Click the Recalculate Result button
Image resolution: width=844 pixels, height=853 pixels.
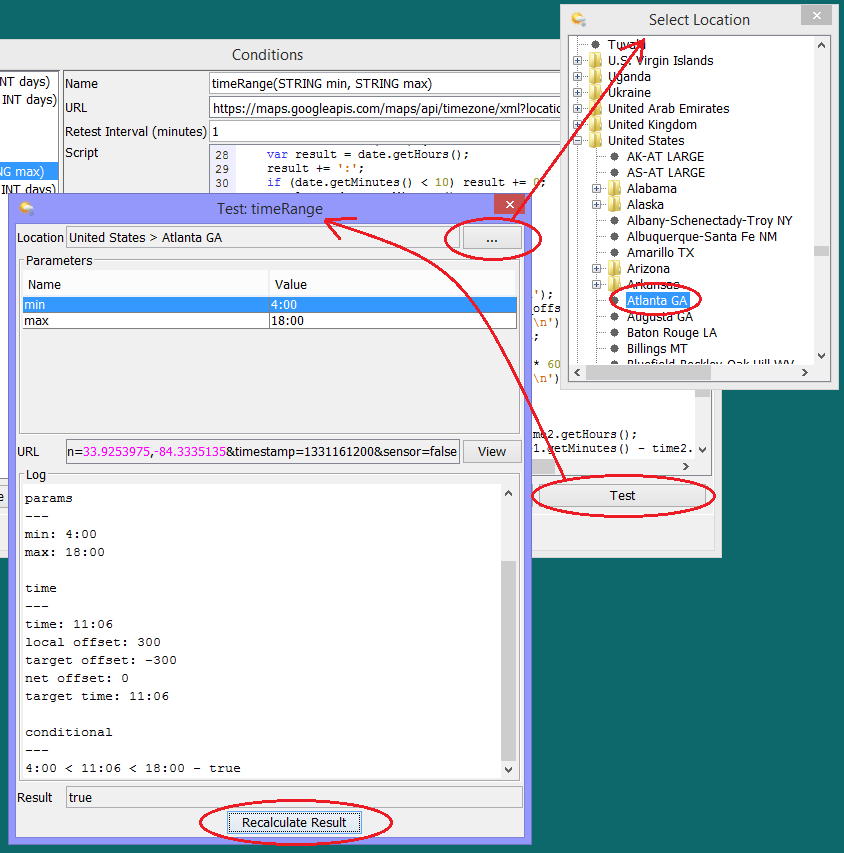pos(294,823)
